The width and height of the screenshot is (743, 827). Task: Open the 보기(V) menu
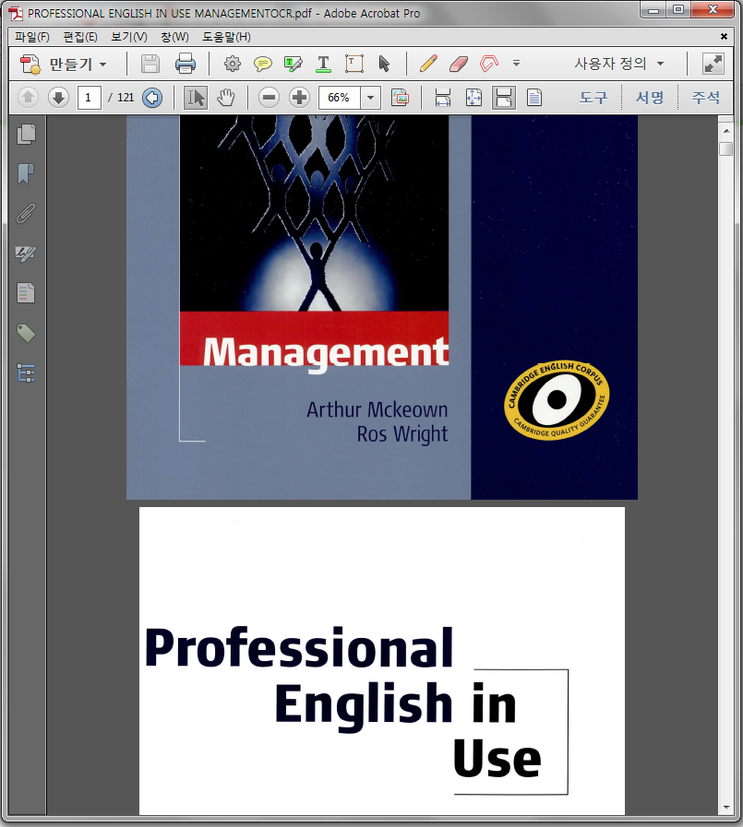point(129,37)
